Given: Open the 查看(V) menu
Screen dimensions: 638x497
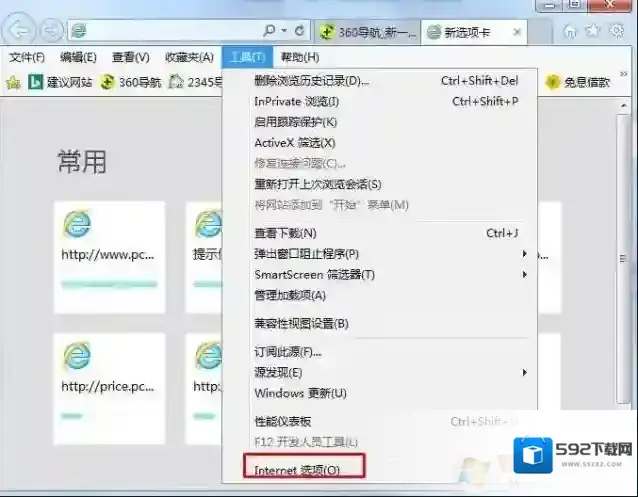Looking at the screenshot, I should (x=131, y=57).
